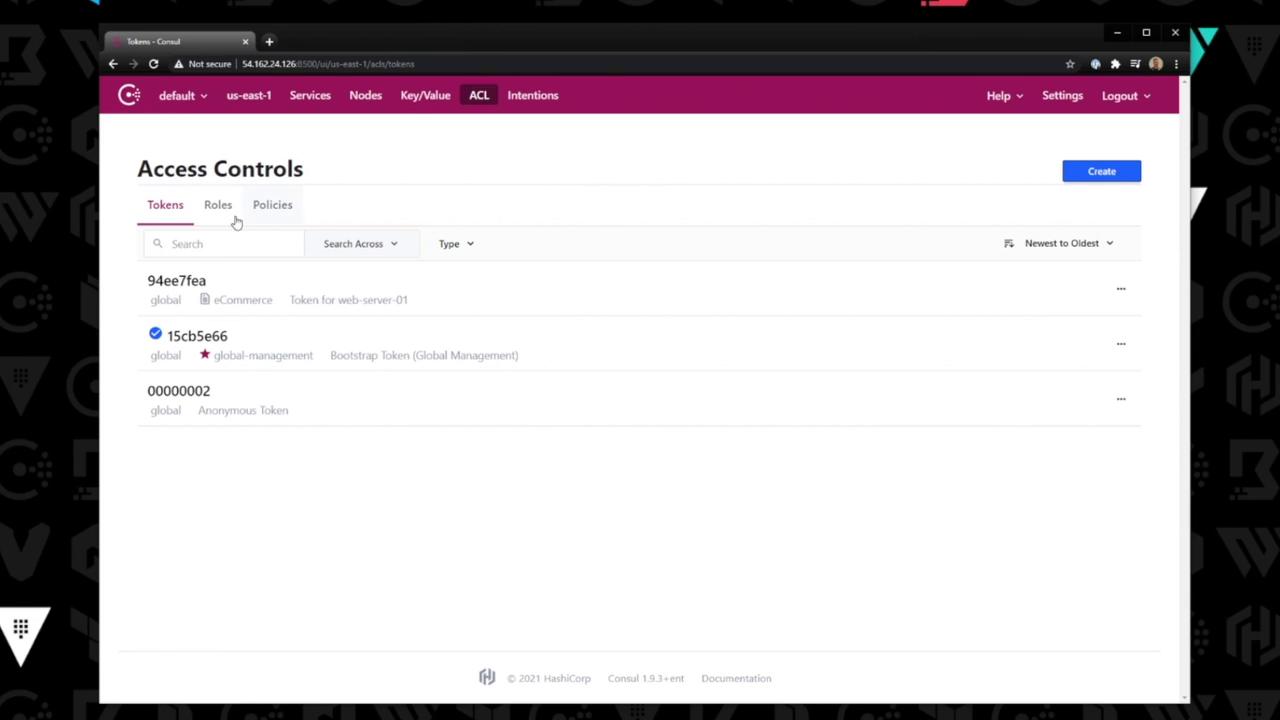The height and width of the screenshot is (720, 1280).
Task: Open the Chrome profile avatar
Action: [x=1156, y=64]
